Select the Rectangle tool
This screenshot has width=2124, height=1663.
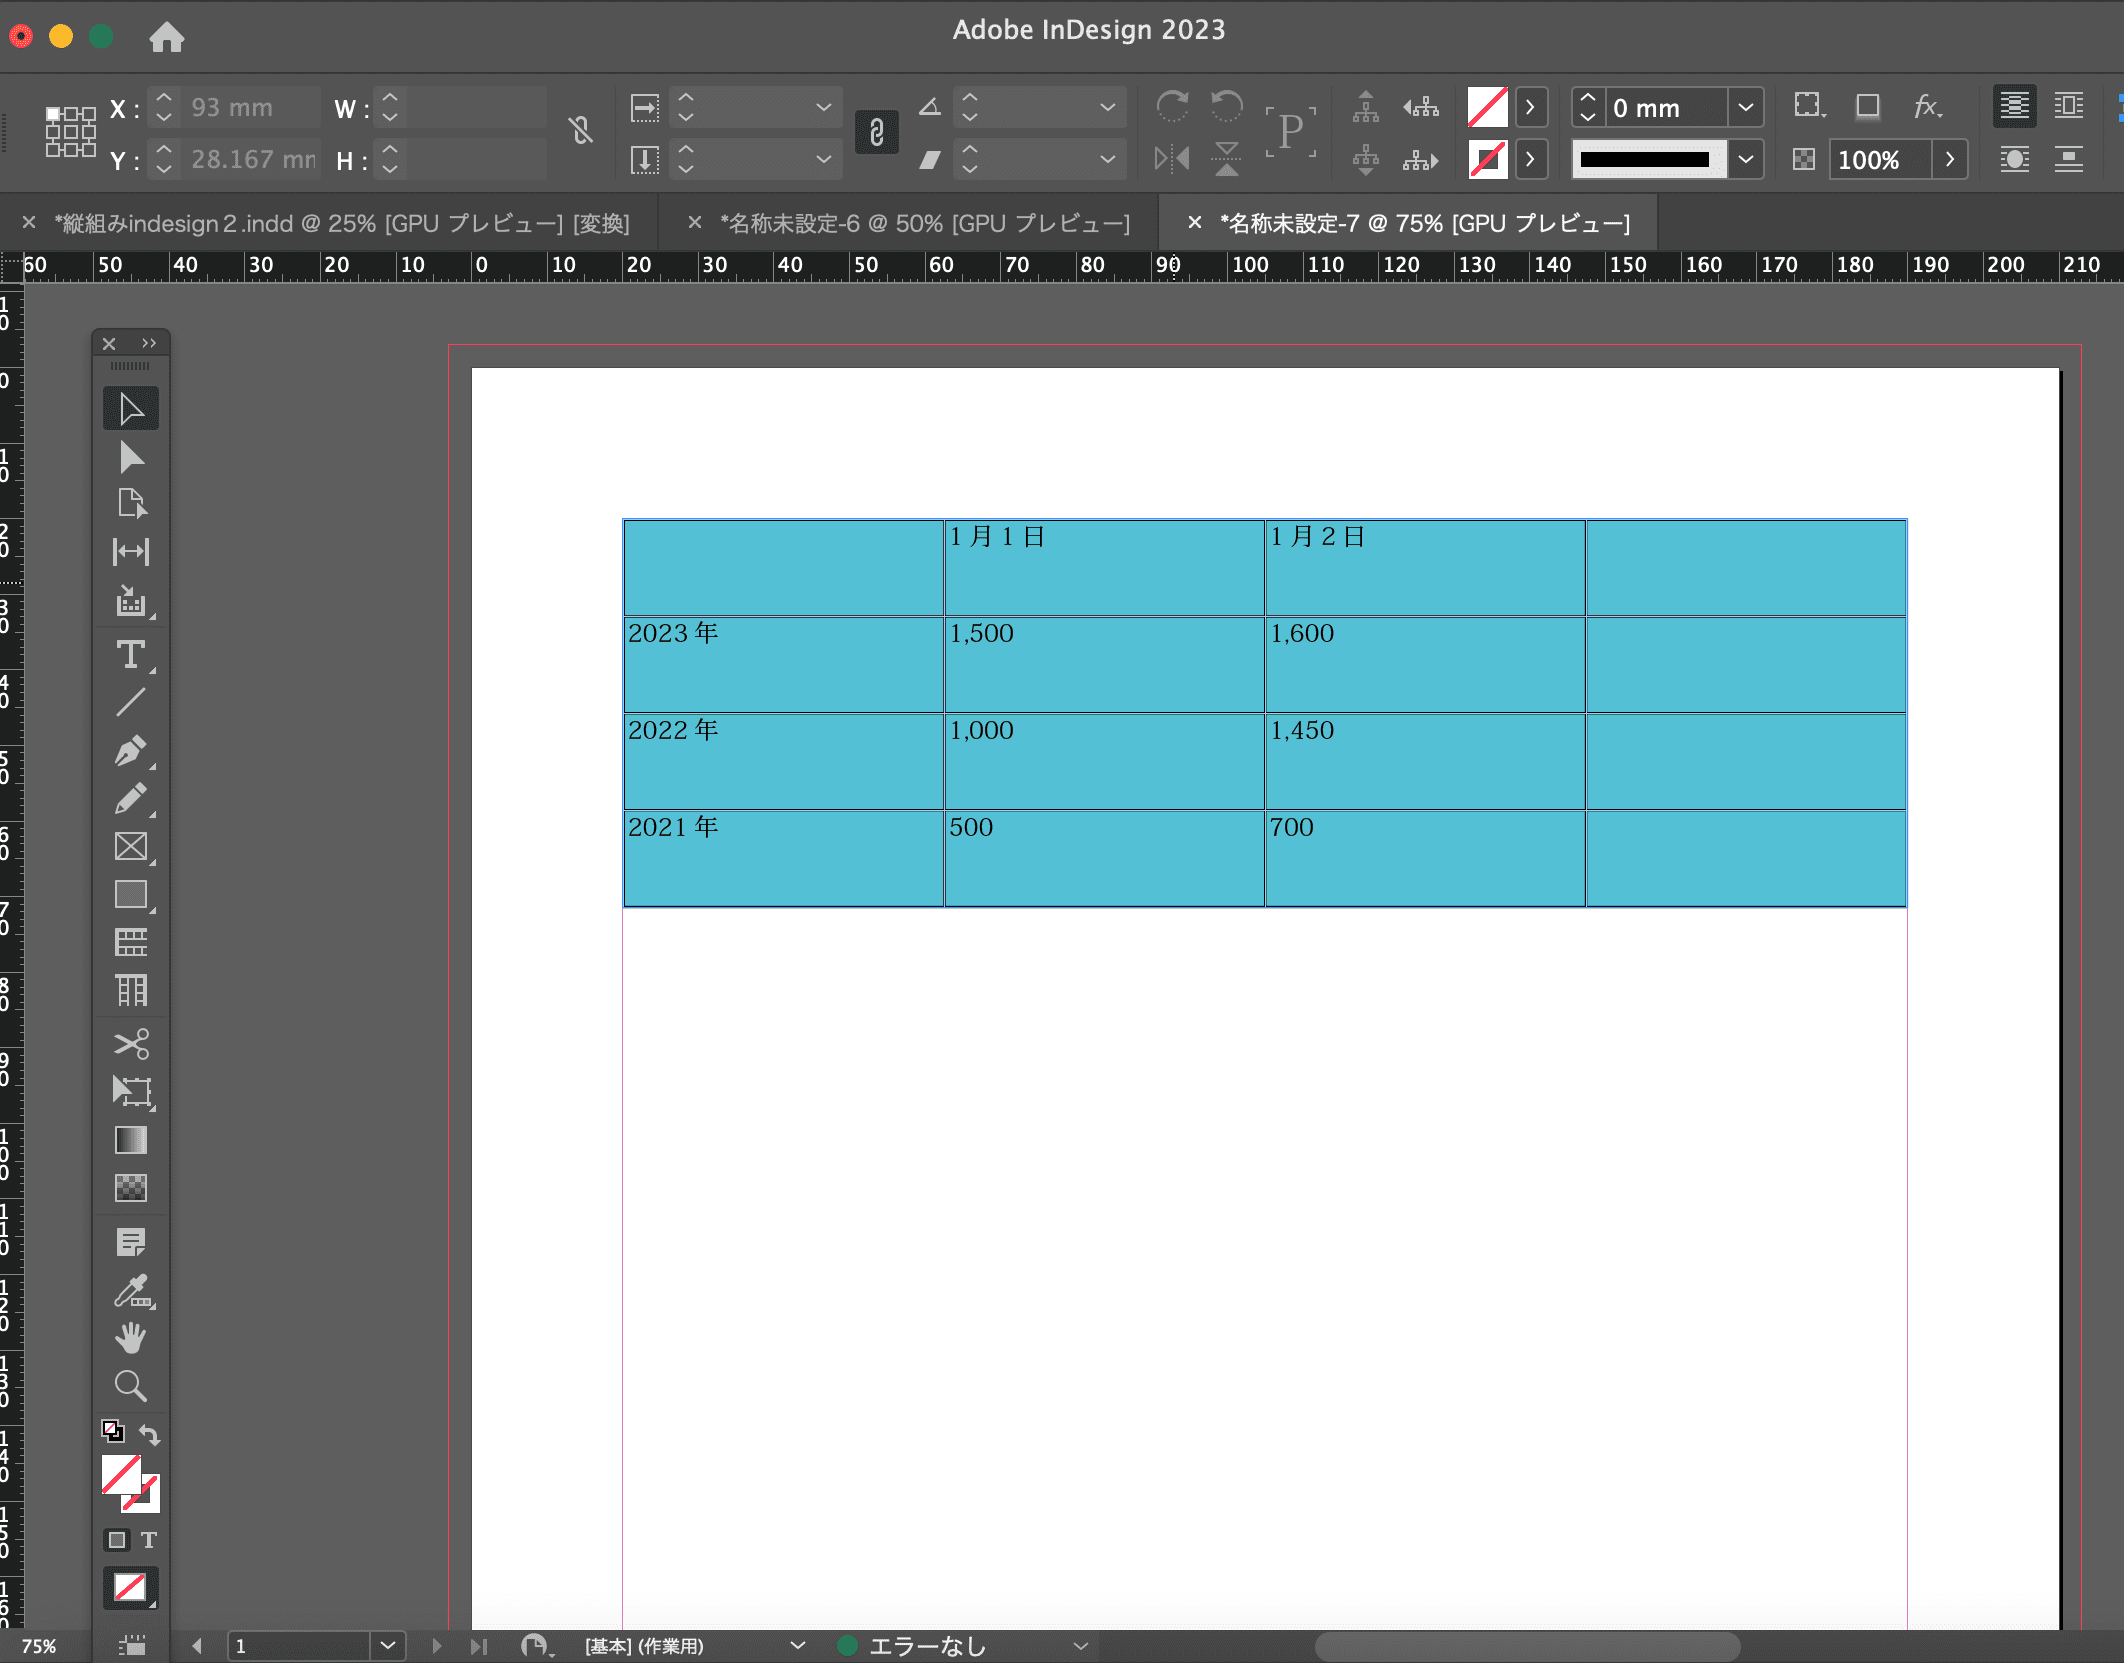click(131, 894)
